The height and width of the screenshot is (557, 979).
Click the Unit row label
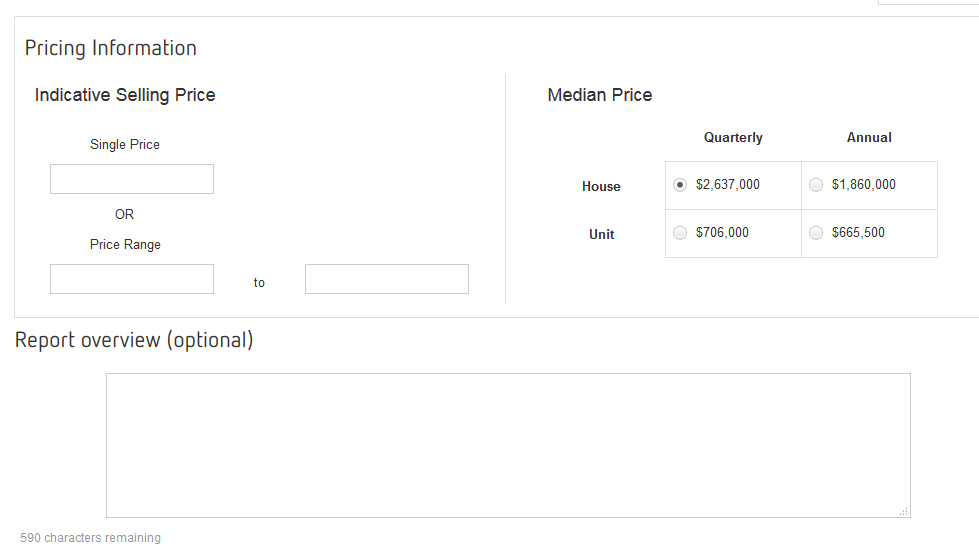click(x=602, y=235)
